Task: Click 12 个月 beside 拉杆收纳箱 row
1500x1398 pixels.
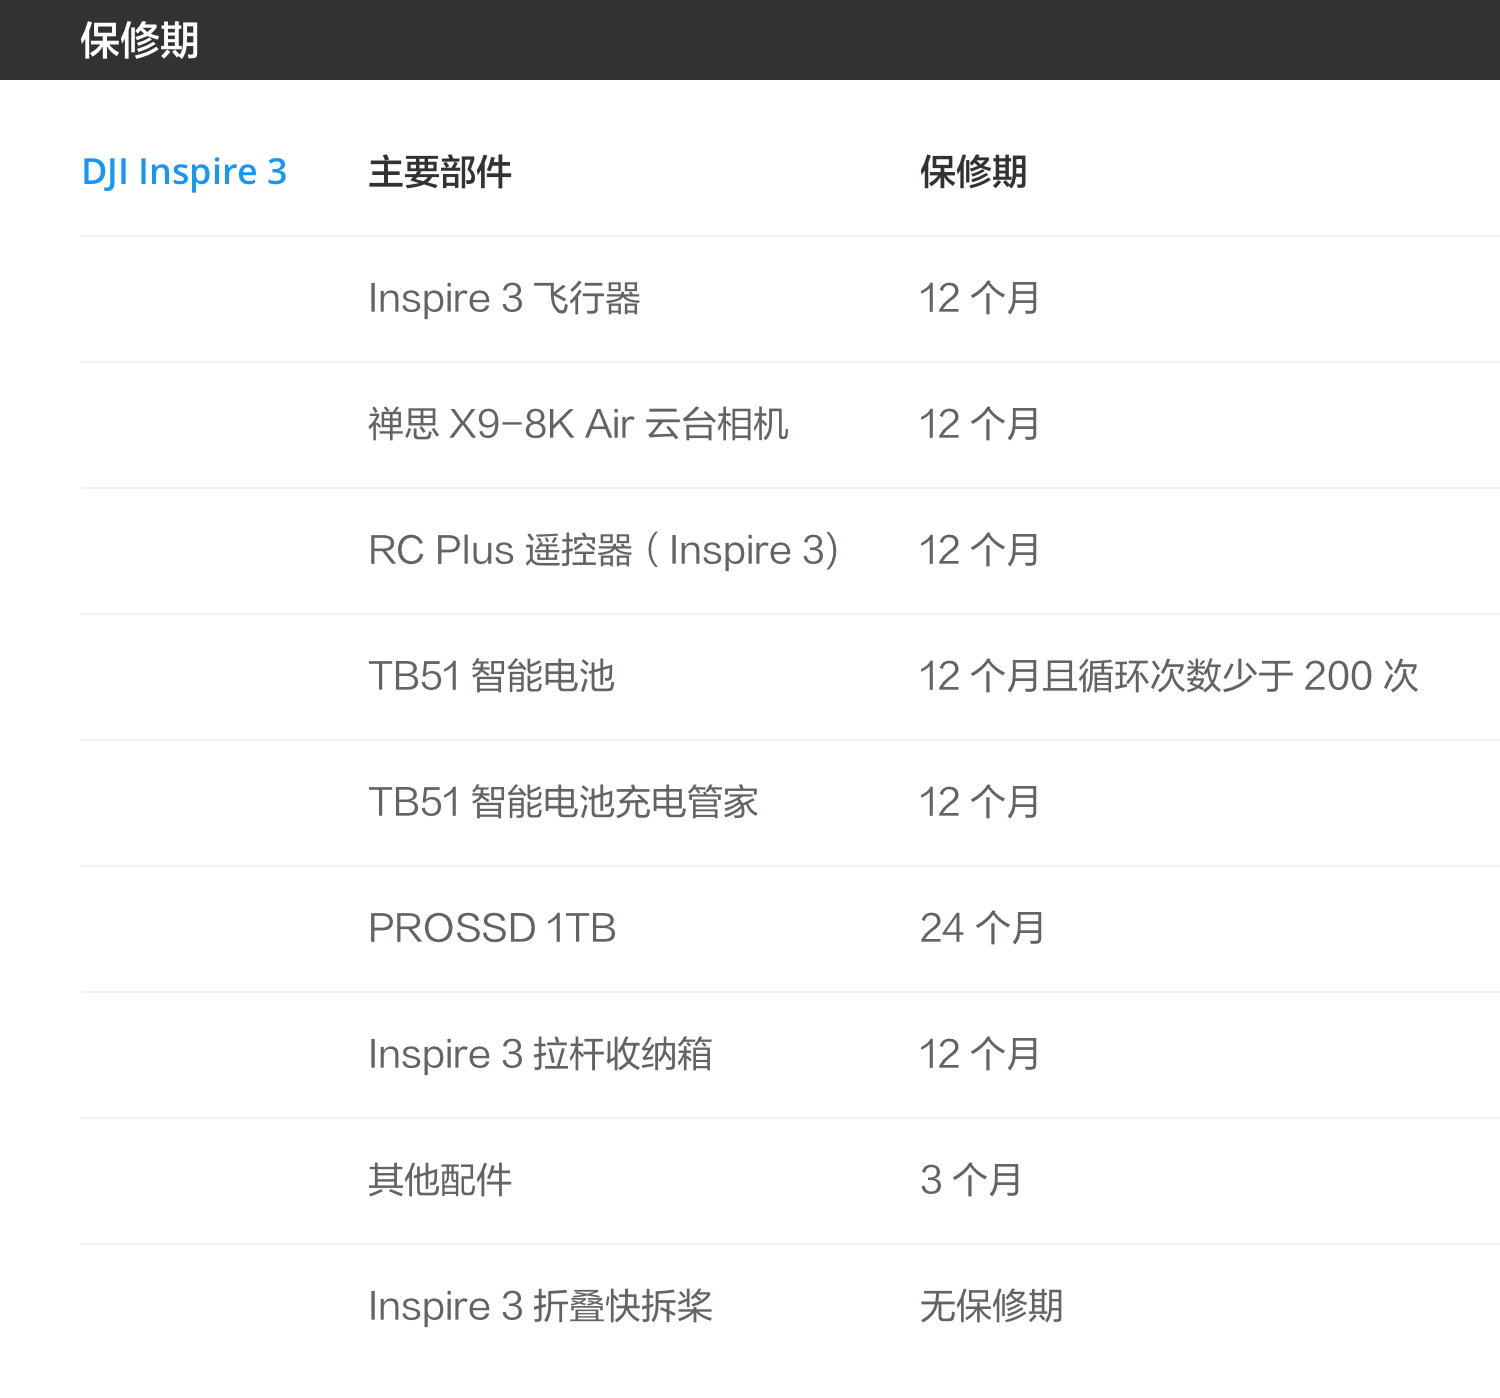Action: [x=979, y=1055]
